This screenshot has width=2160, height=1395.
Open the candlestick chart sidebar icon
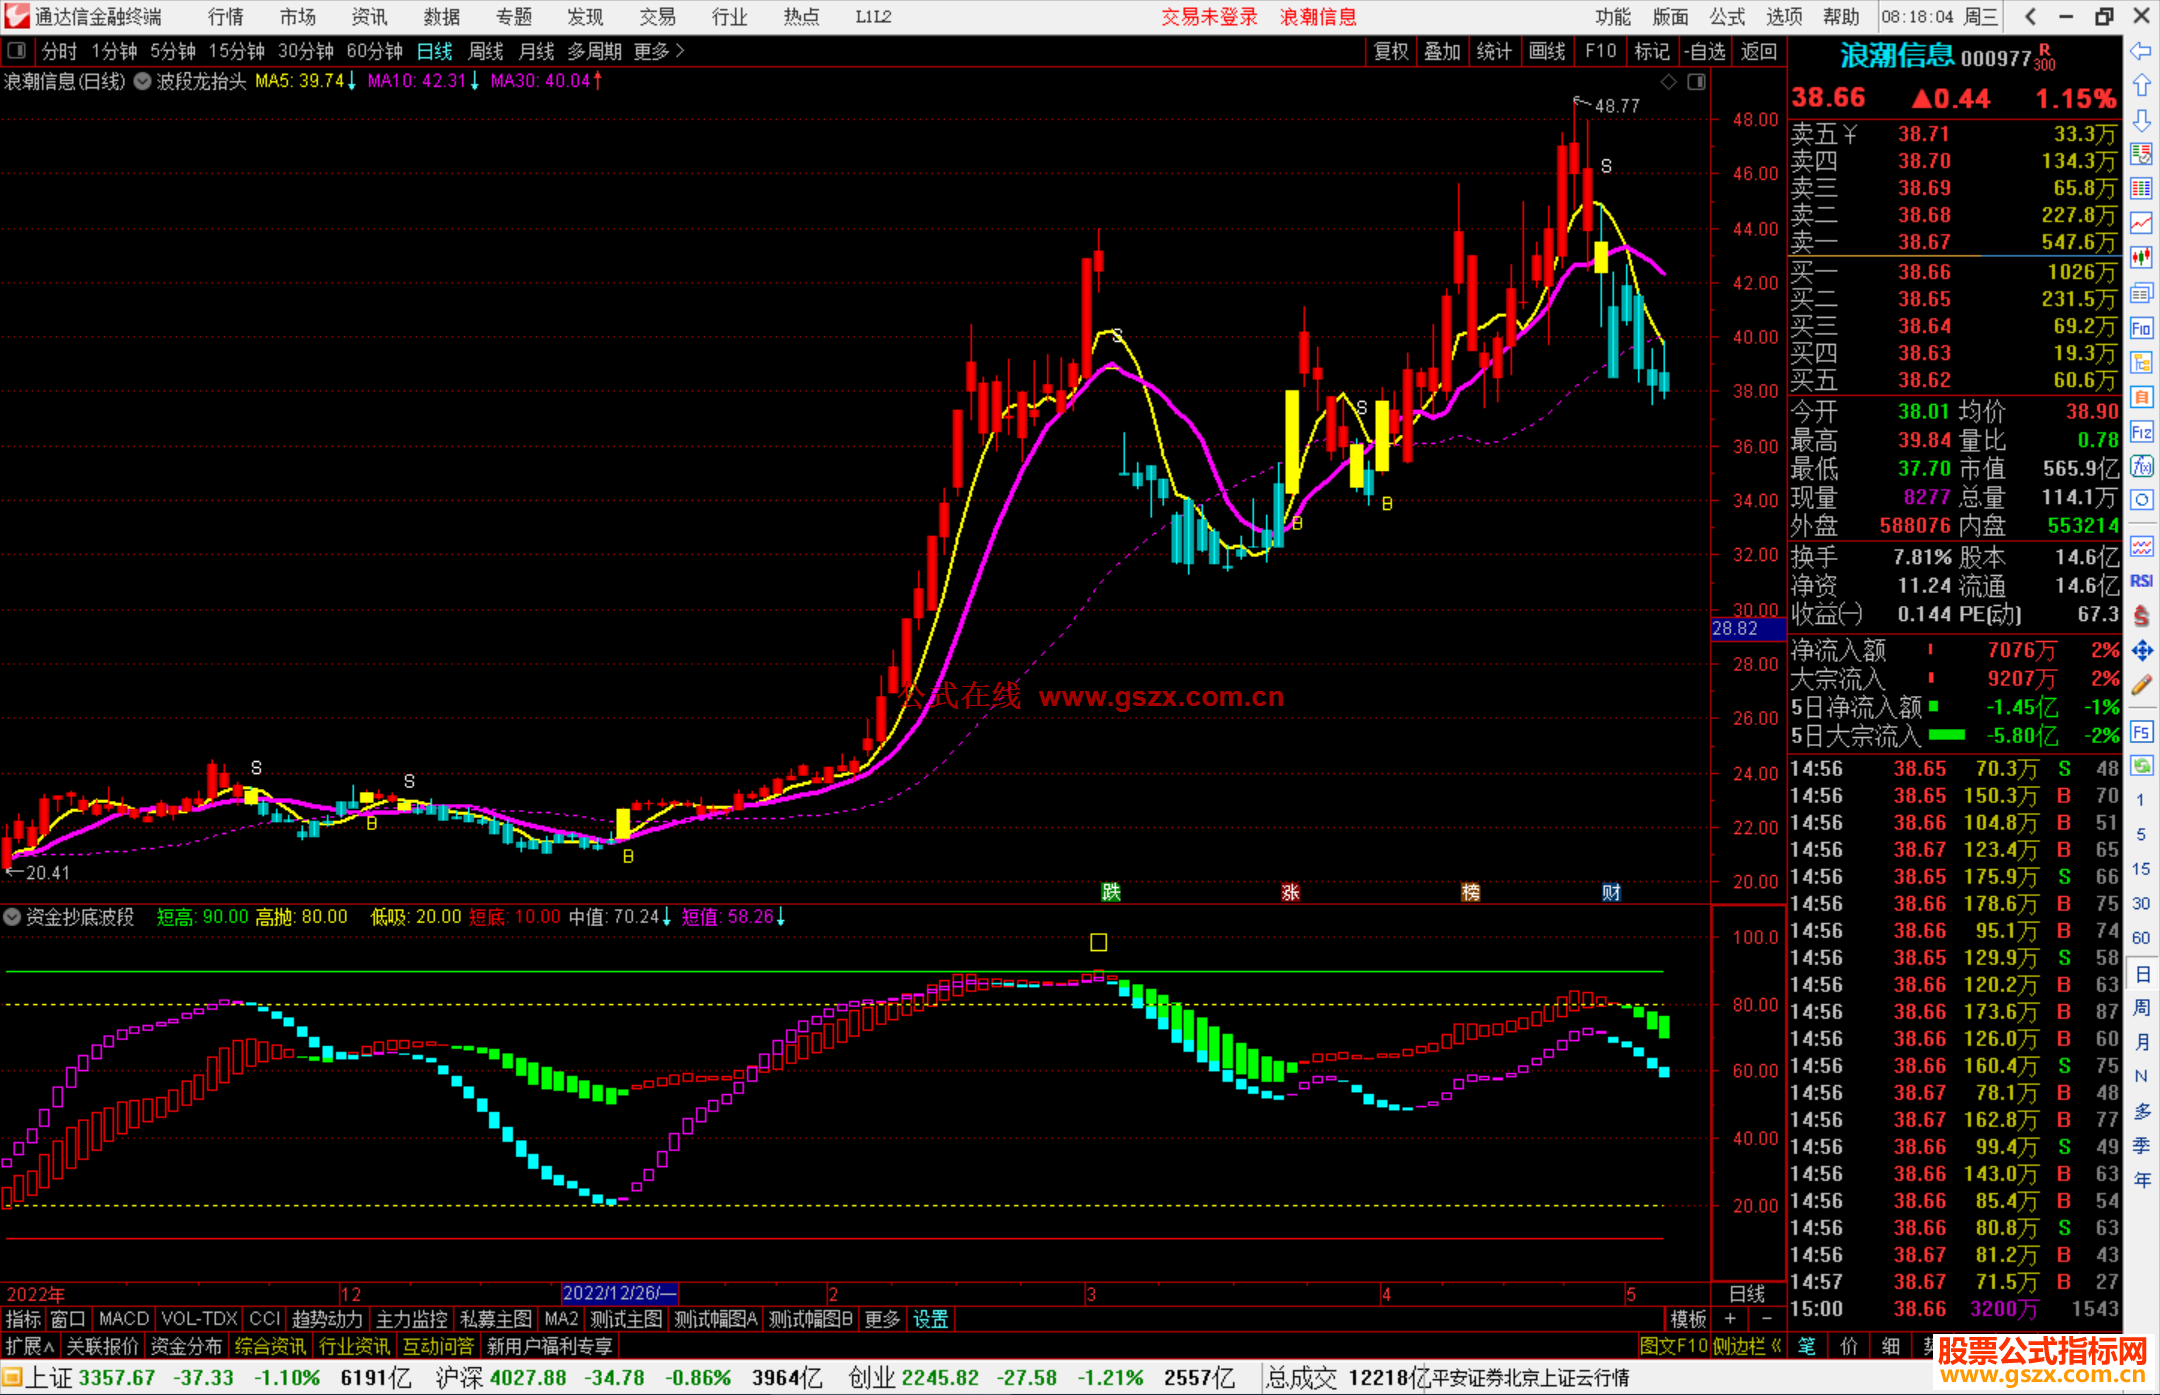(2141, 257)
